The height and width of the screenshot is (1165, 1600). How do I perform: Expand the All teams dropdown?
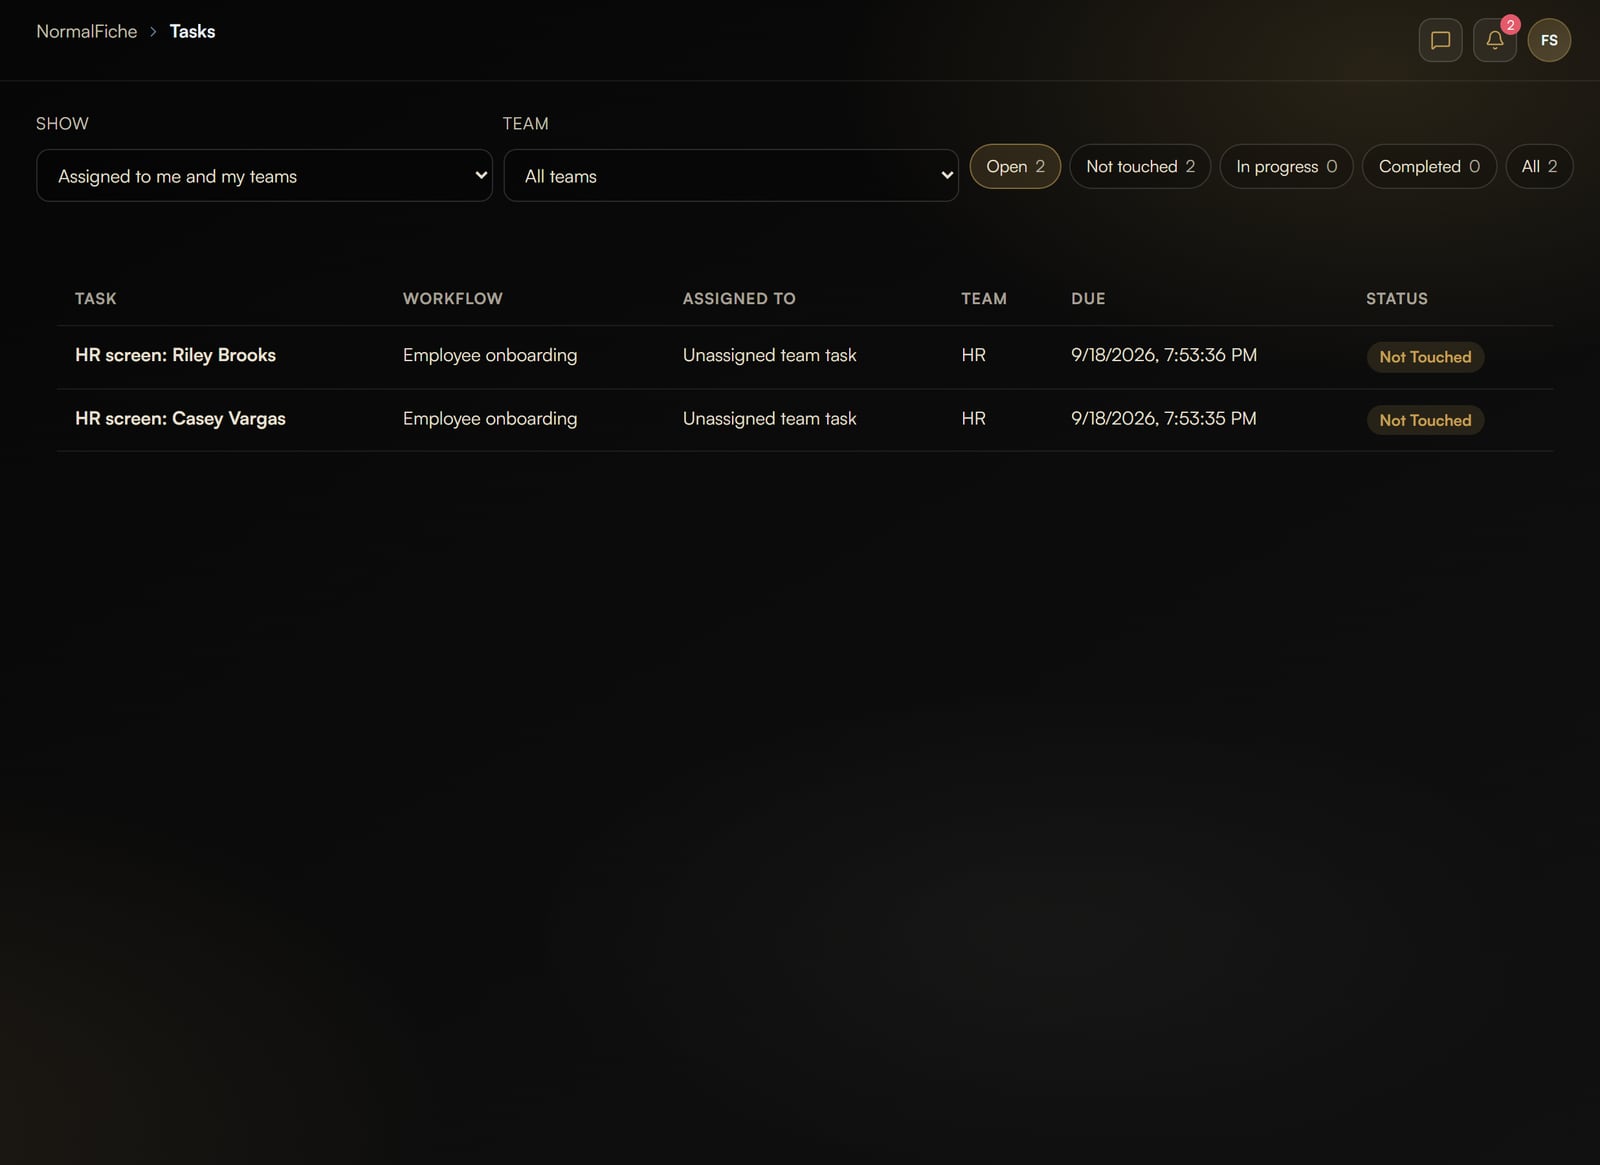731,176
